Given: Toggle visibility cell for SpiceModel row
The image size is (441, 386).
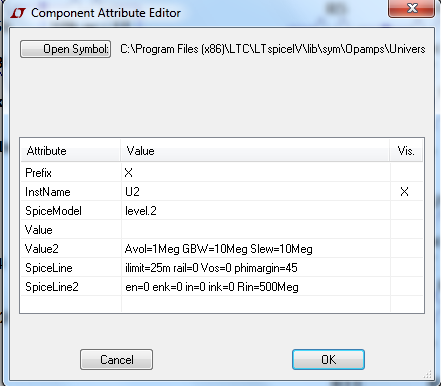Looking at the screenshot, I should point(406,210).
